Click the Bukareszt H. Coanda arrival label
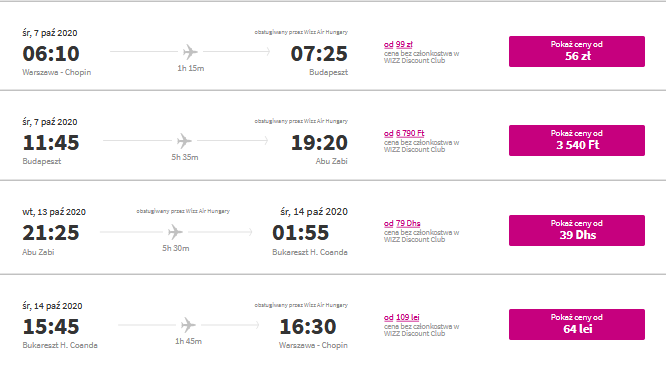The height and width of the screenshot is (366, 666). [310, 252]
